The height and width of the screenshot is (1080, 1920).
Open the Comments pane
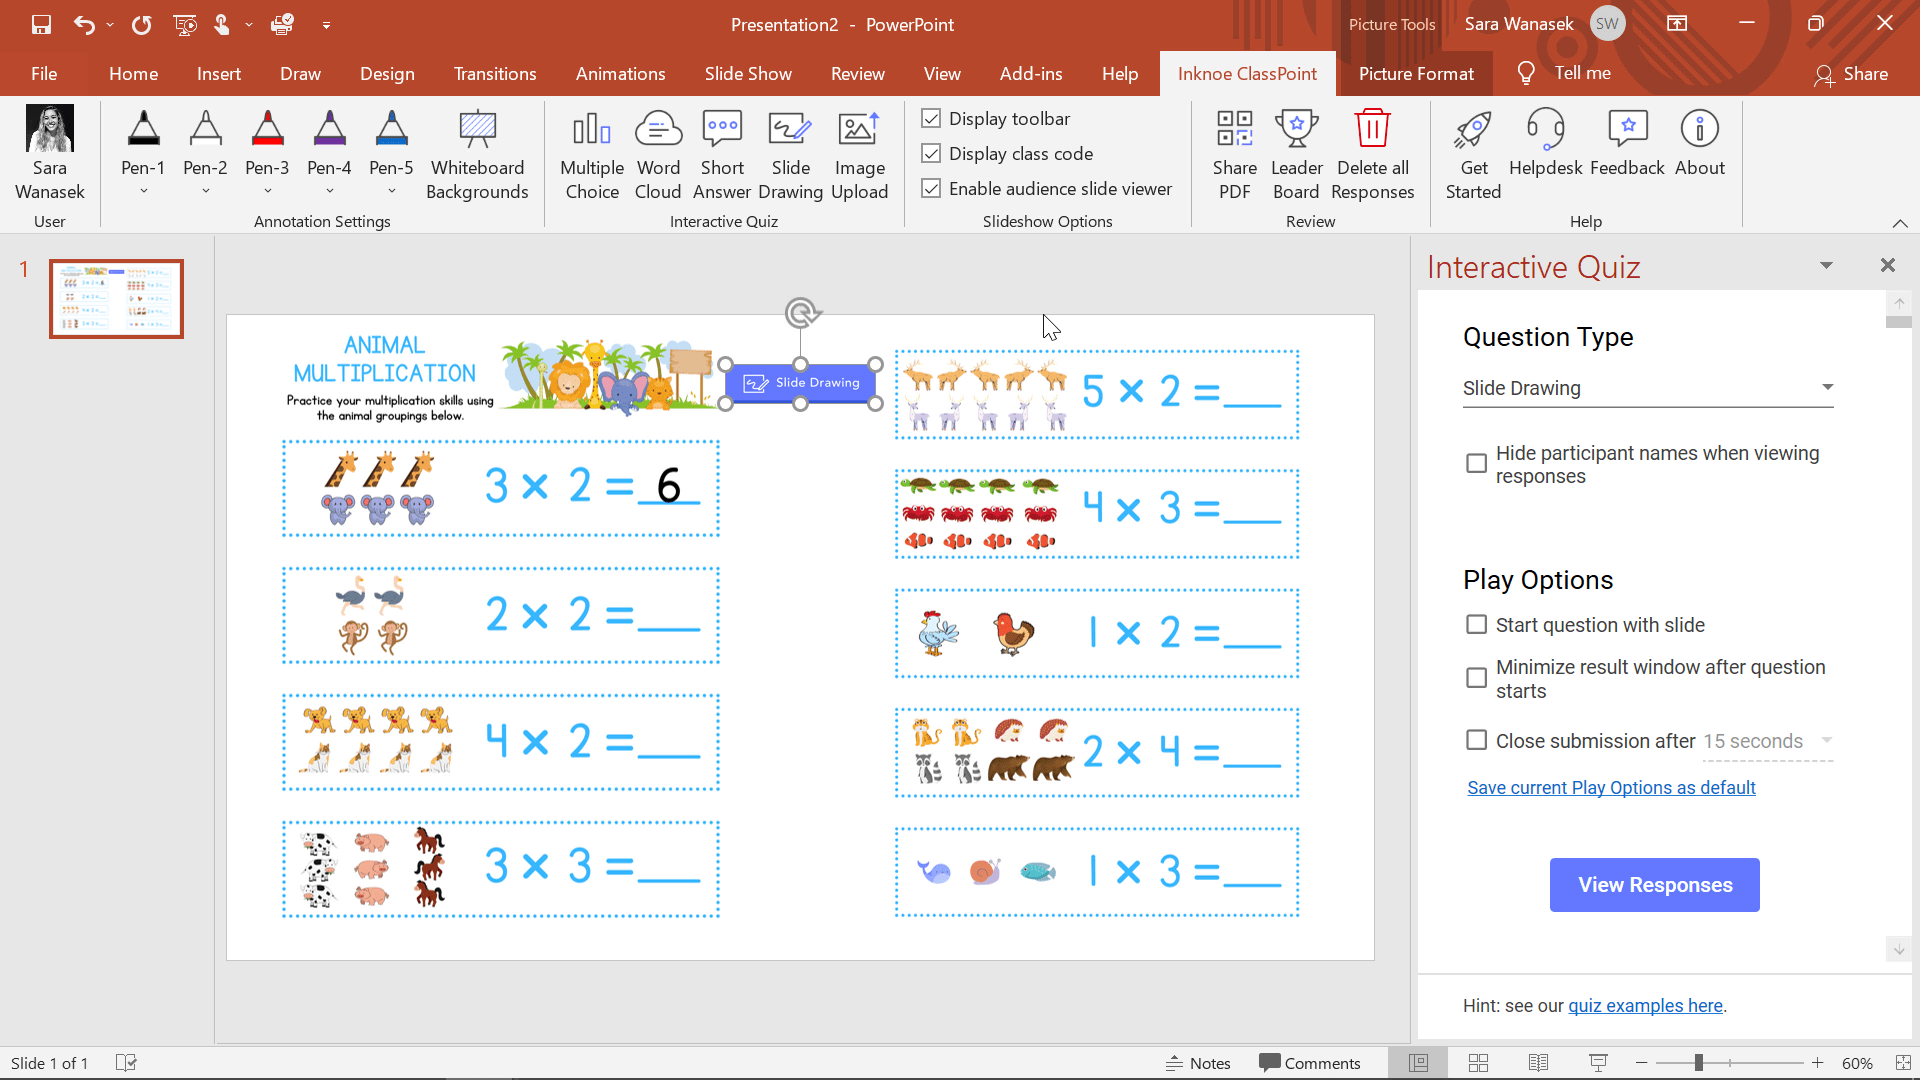1310,1063
